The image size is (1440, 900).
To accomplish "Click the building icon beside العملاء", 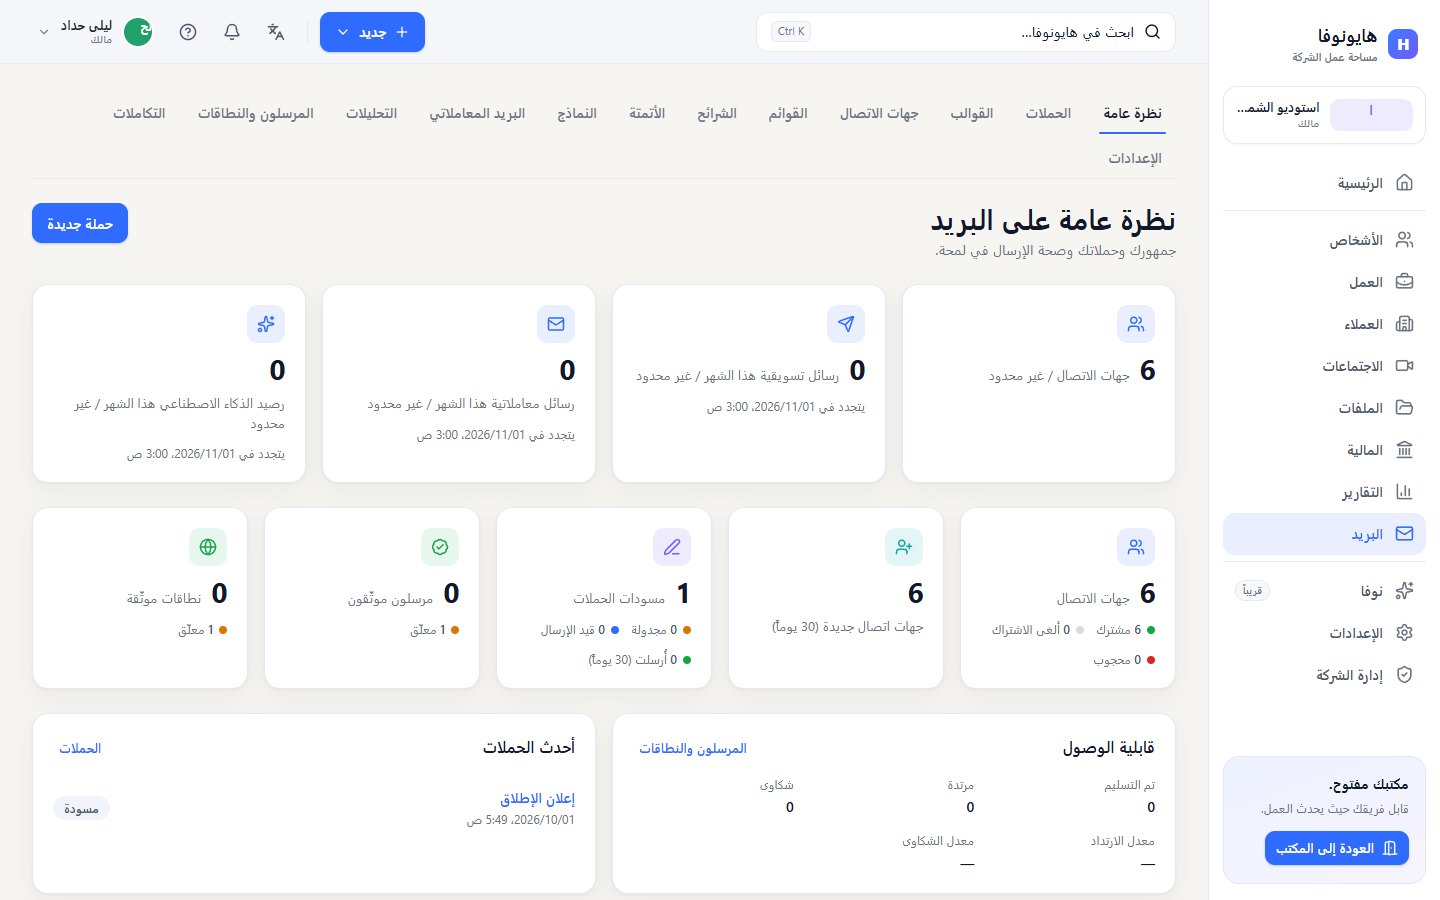I will pyautogui.click(x=1404, y=324).
